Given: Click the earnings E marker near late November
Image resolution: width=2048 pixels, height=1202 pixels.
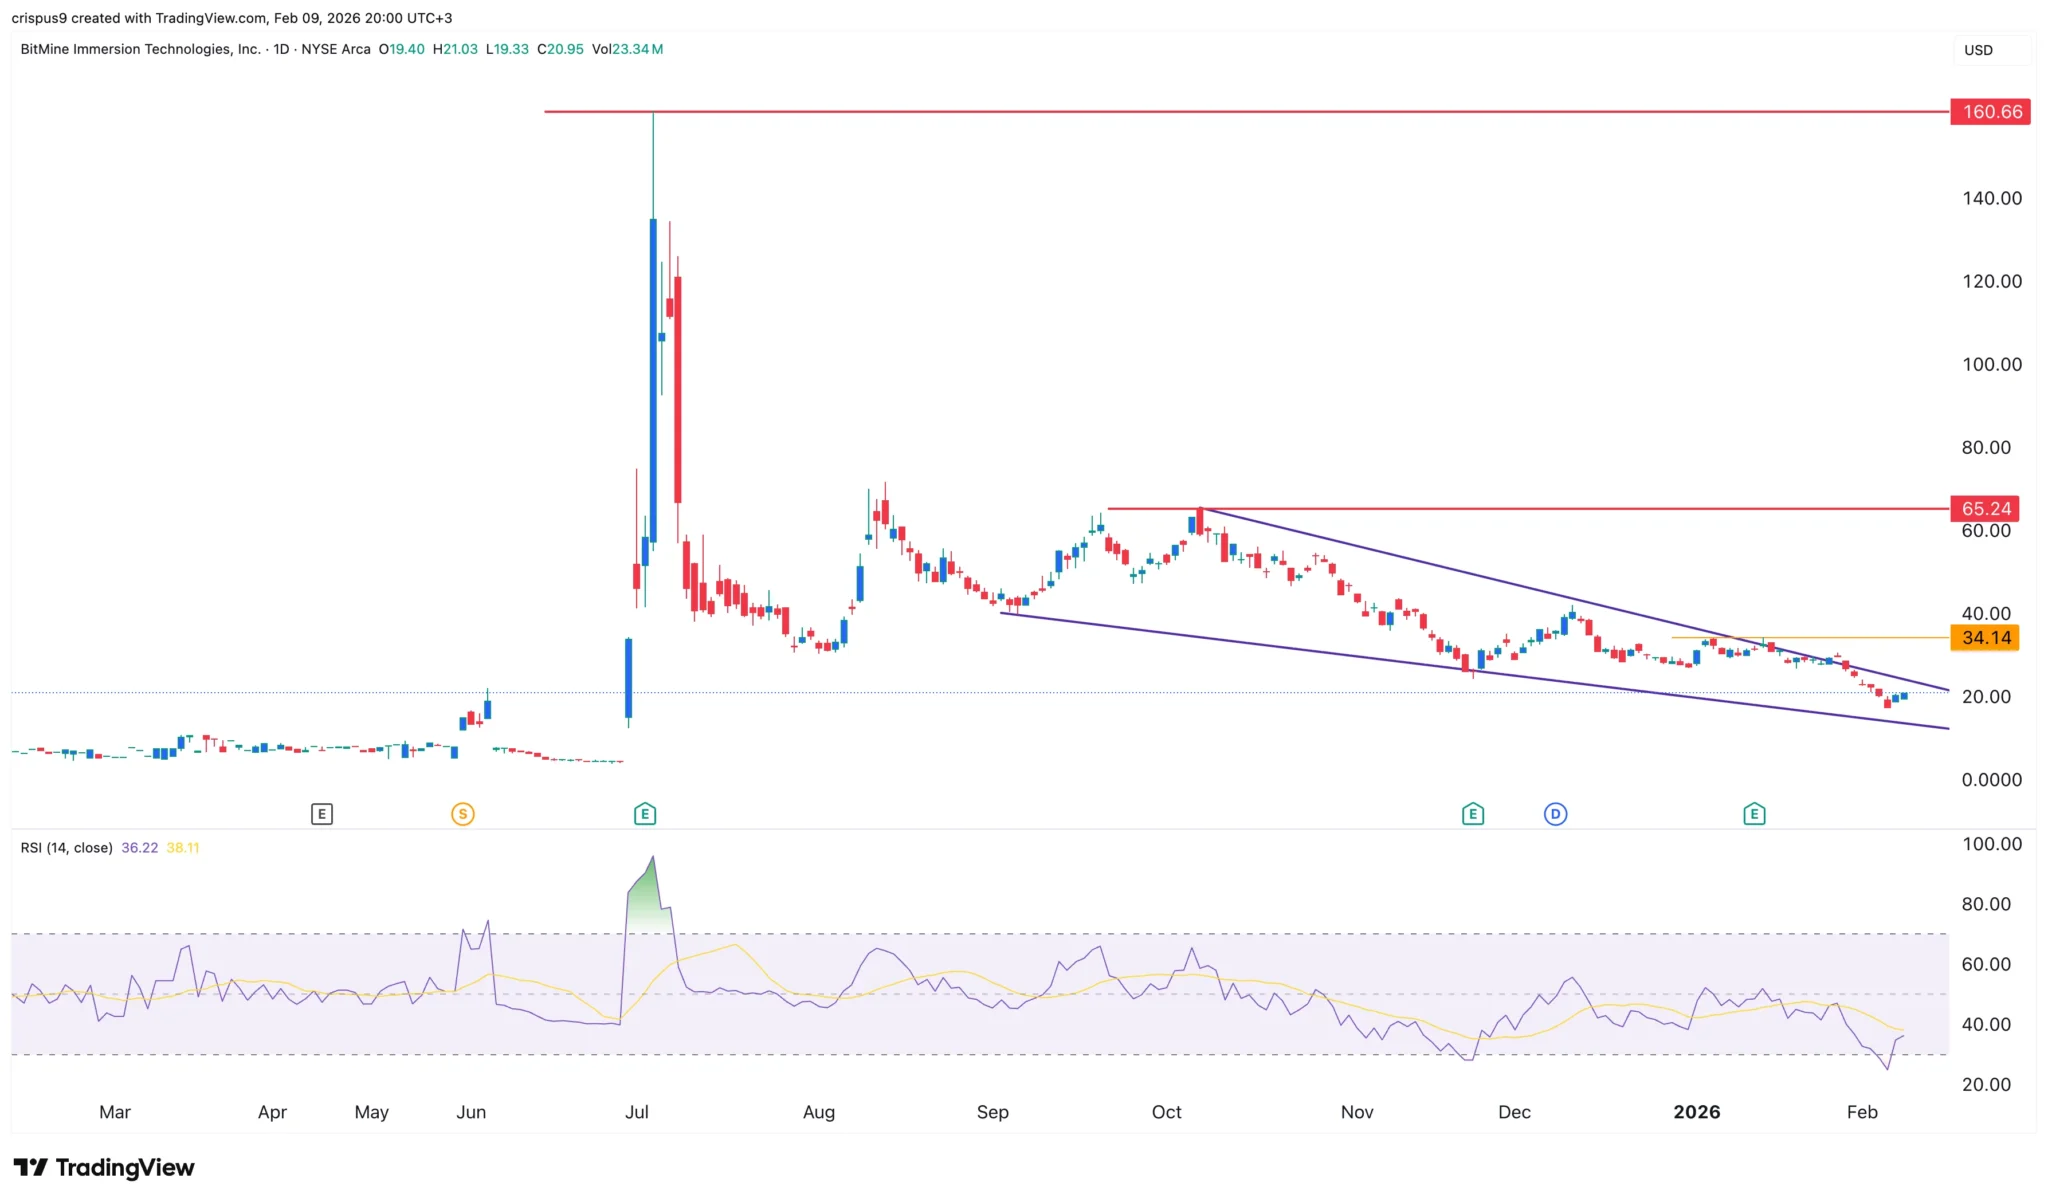Looking at the screenshot, I should pyautogui.click(x=1472, y=814).
